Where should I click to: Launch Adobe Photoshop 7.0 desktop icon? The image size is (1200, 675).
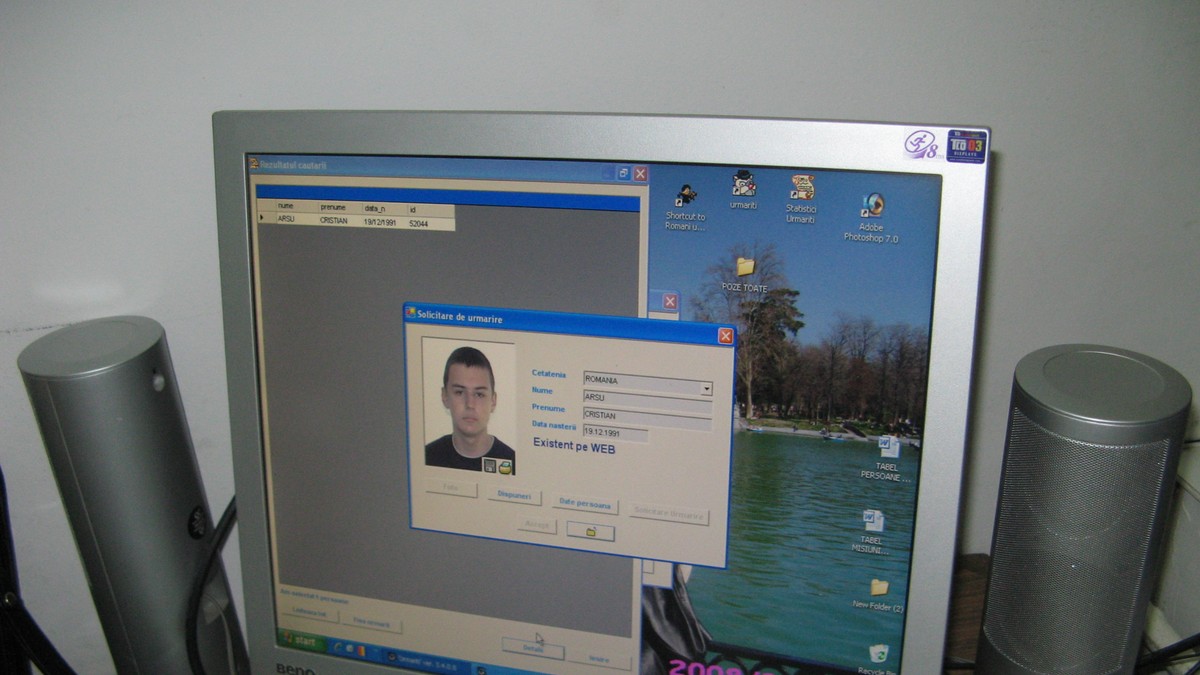coord(871,218)
